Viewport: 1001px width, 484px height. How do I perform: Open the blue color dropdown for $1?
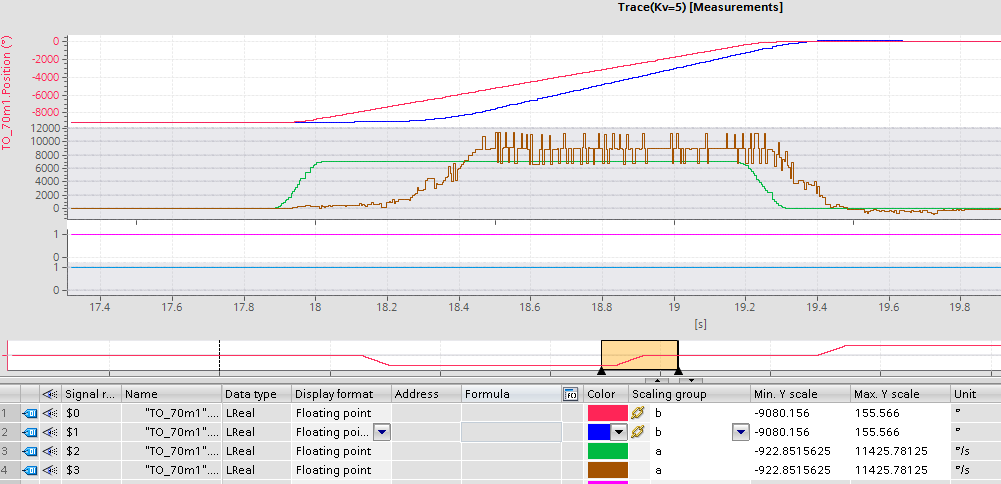click(x=618, y=432)
